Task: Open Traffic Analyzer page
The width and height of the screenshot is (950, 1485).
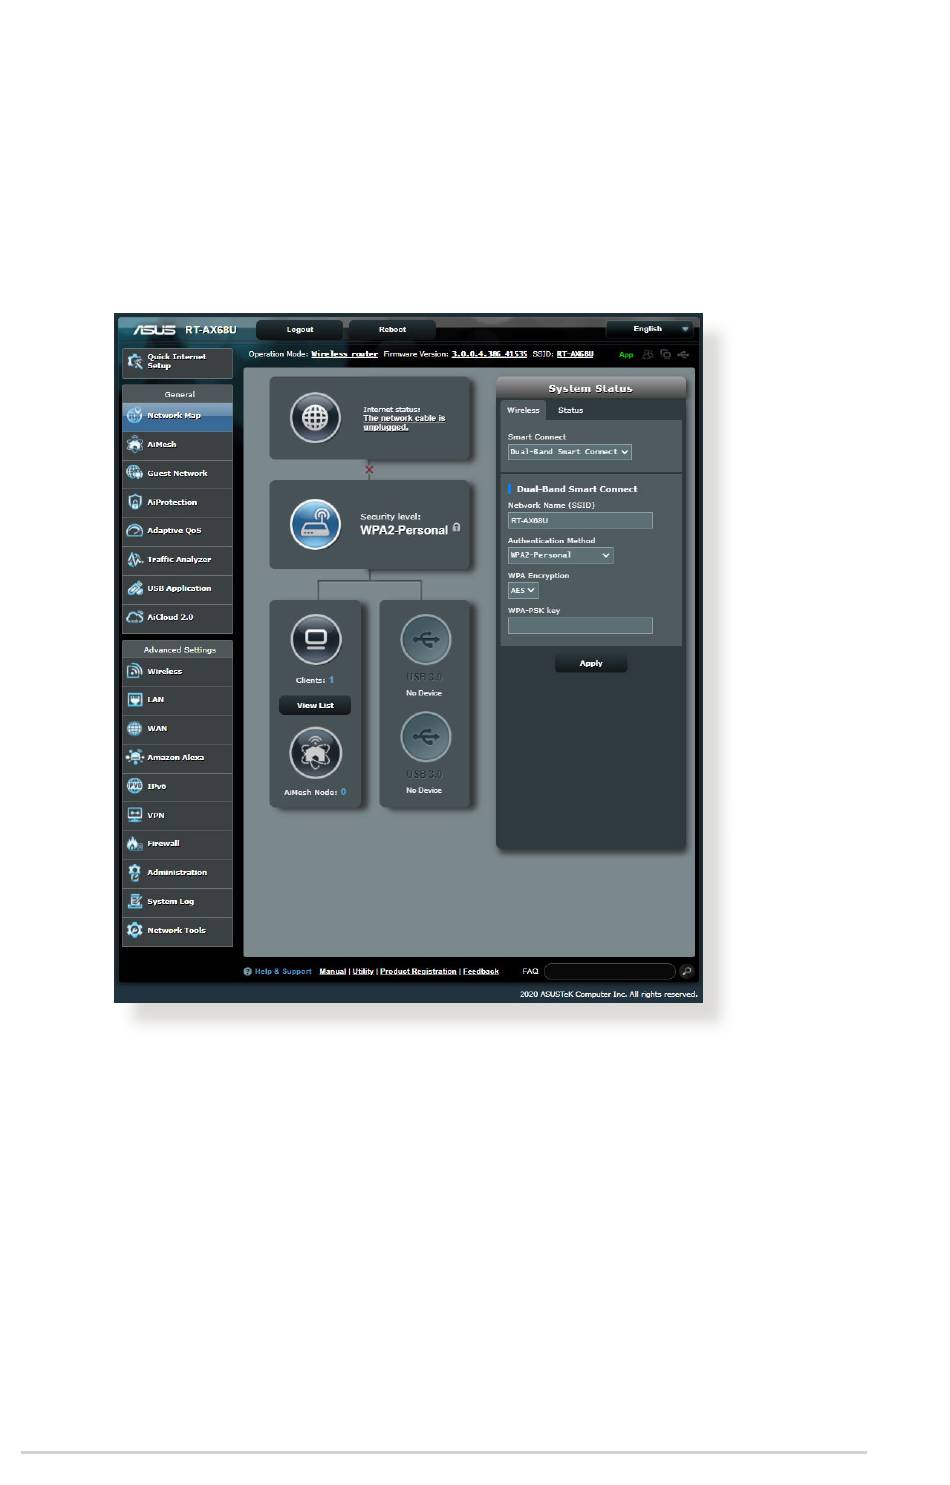Action: (x=177, y=560)
